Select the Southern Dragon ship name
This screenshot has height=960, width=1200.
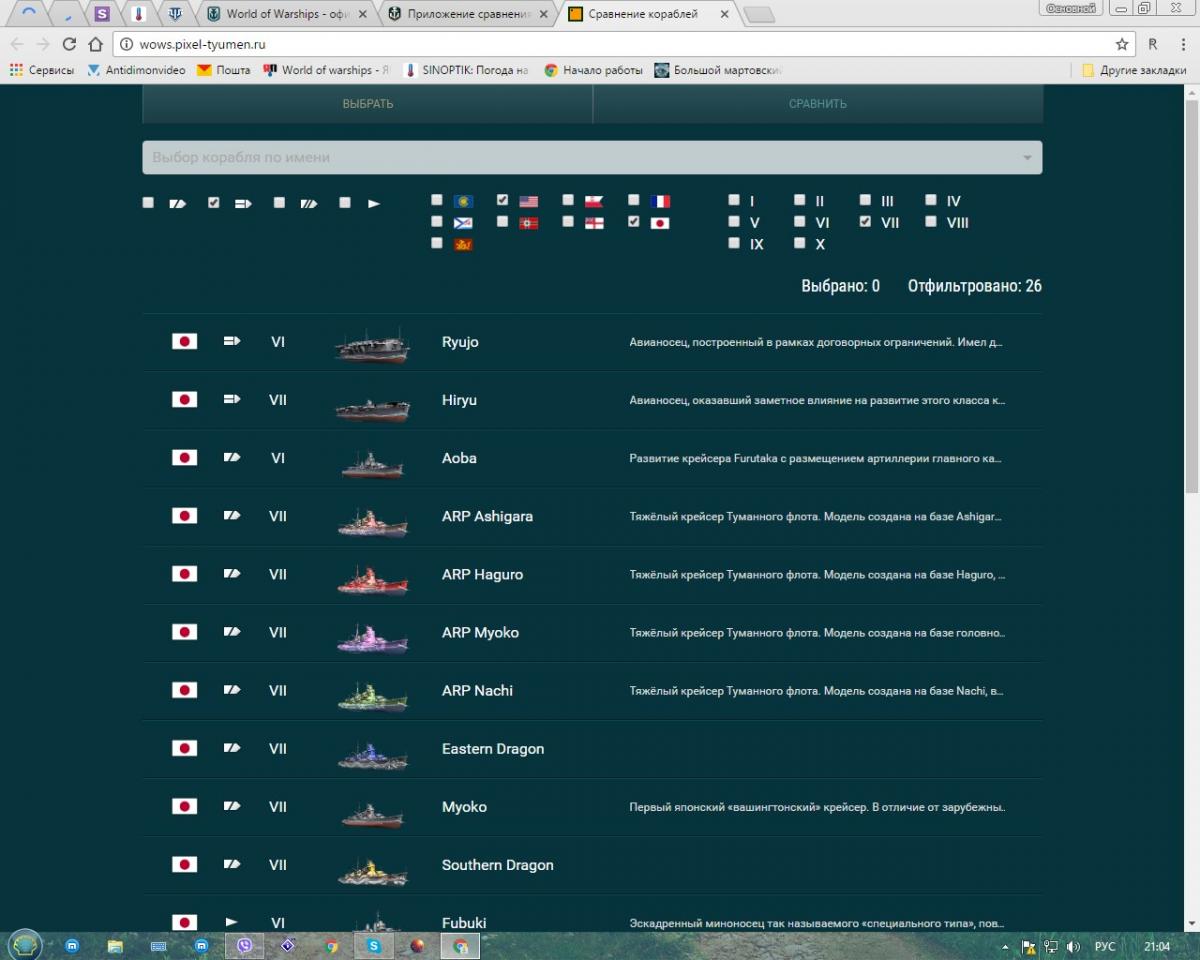[498, 865]
